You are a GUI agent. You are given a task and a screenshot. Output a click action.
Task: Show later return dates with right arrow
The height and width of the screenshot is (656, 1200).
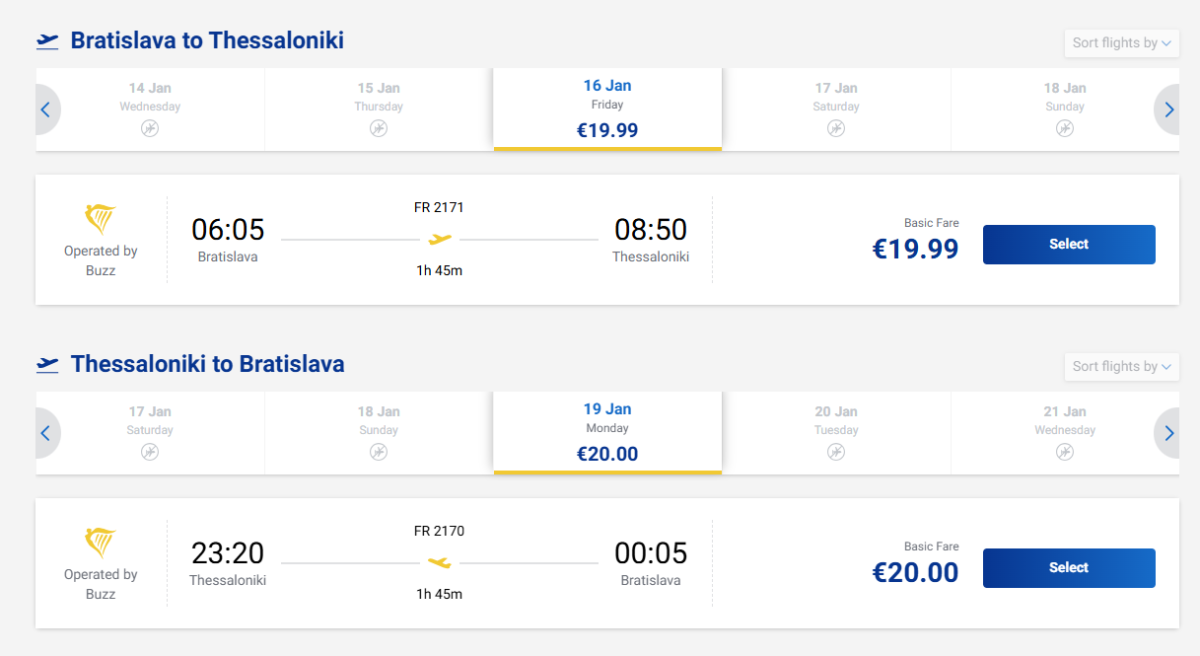[x=1167, y=433]
